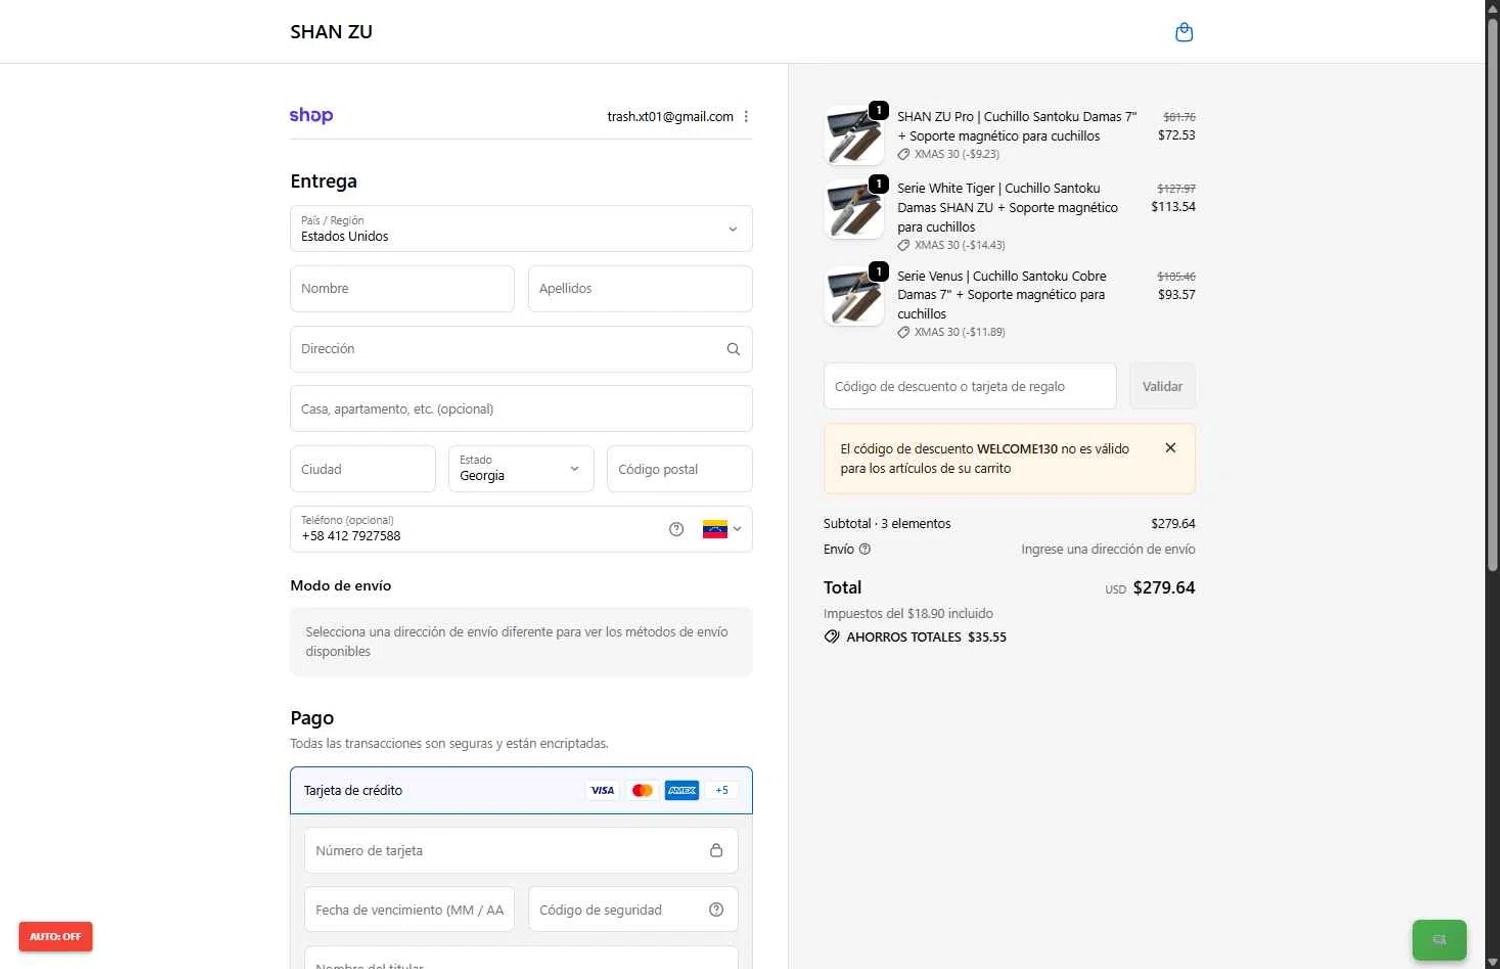This screenshot has width=1500, height=969.
Task: Show the +5 additional payment methods
Action: click(722, 790)
